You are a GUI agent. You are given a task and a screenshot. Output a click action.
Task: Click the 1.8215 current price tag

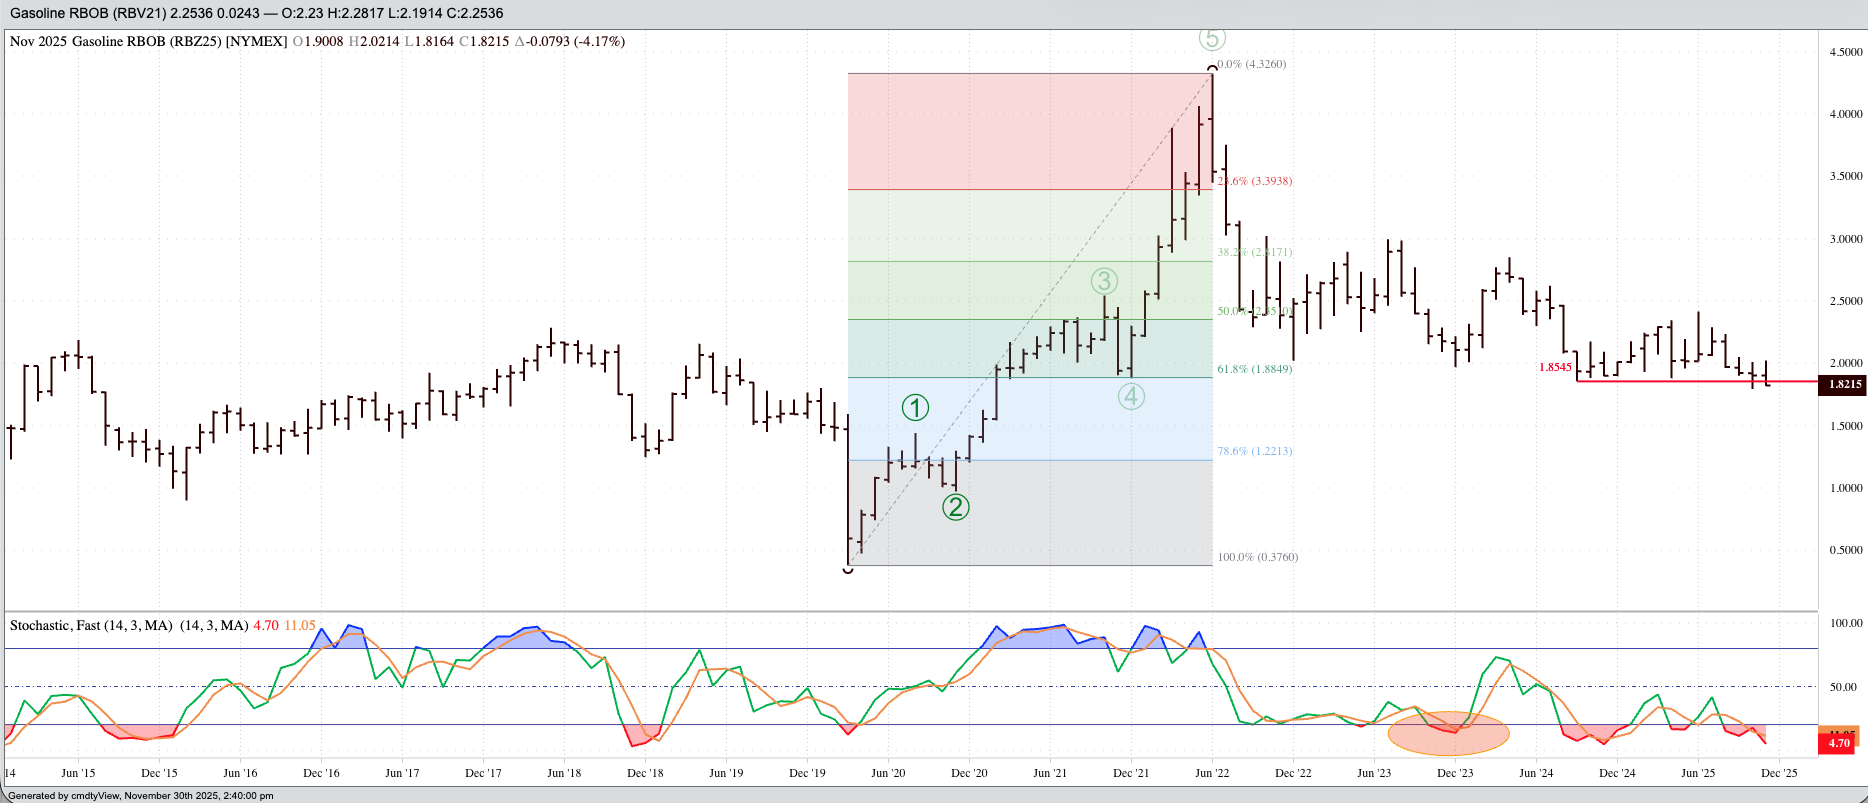click(1844, 384)
